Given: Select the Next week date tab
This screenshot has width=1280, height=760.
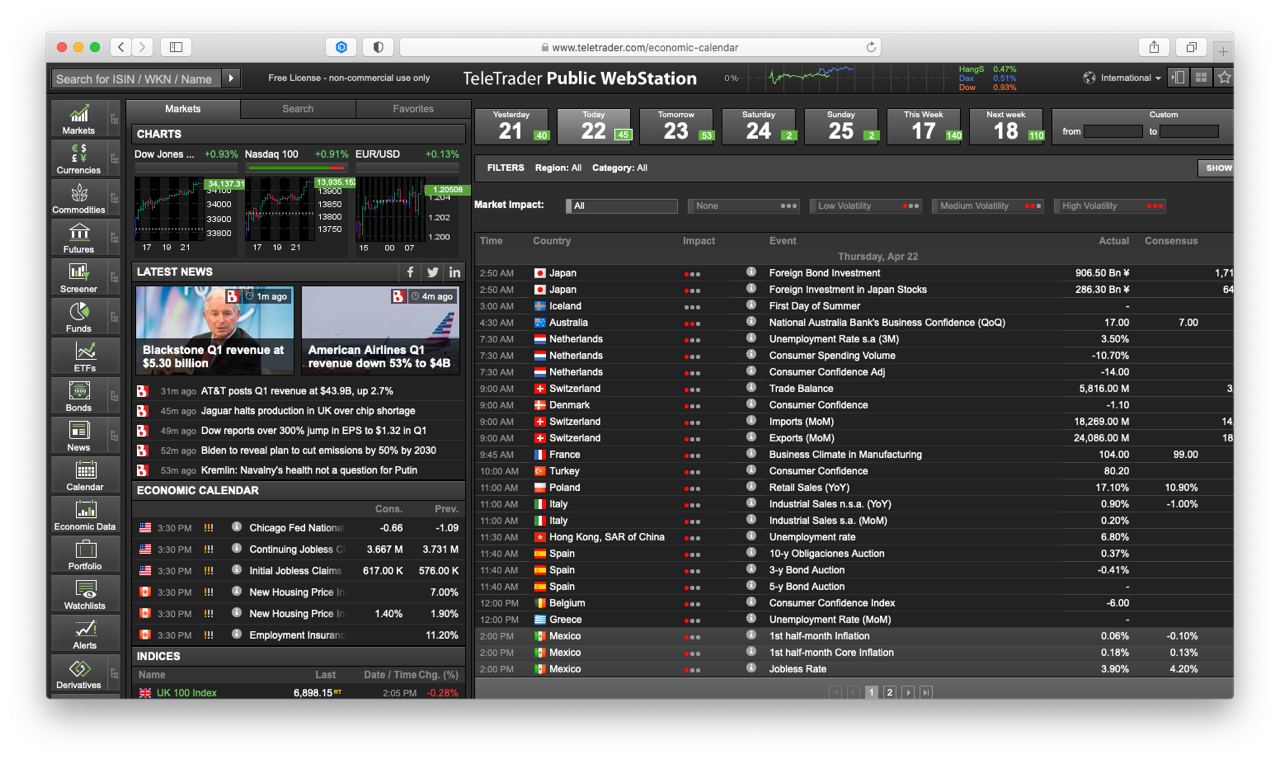Looking at the screenshot, I should coord(1007,126).
